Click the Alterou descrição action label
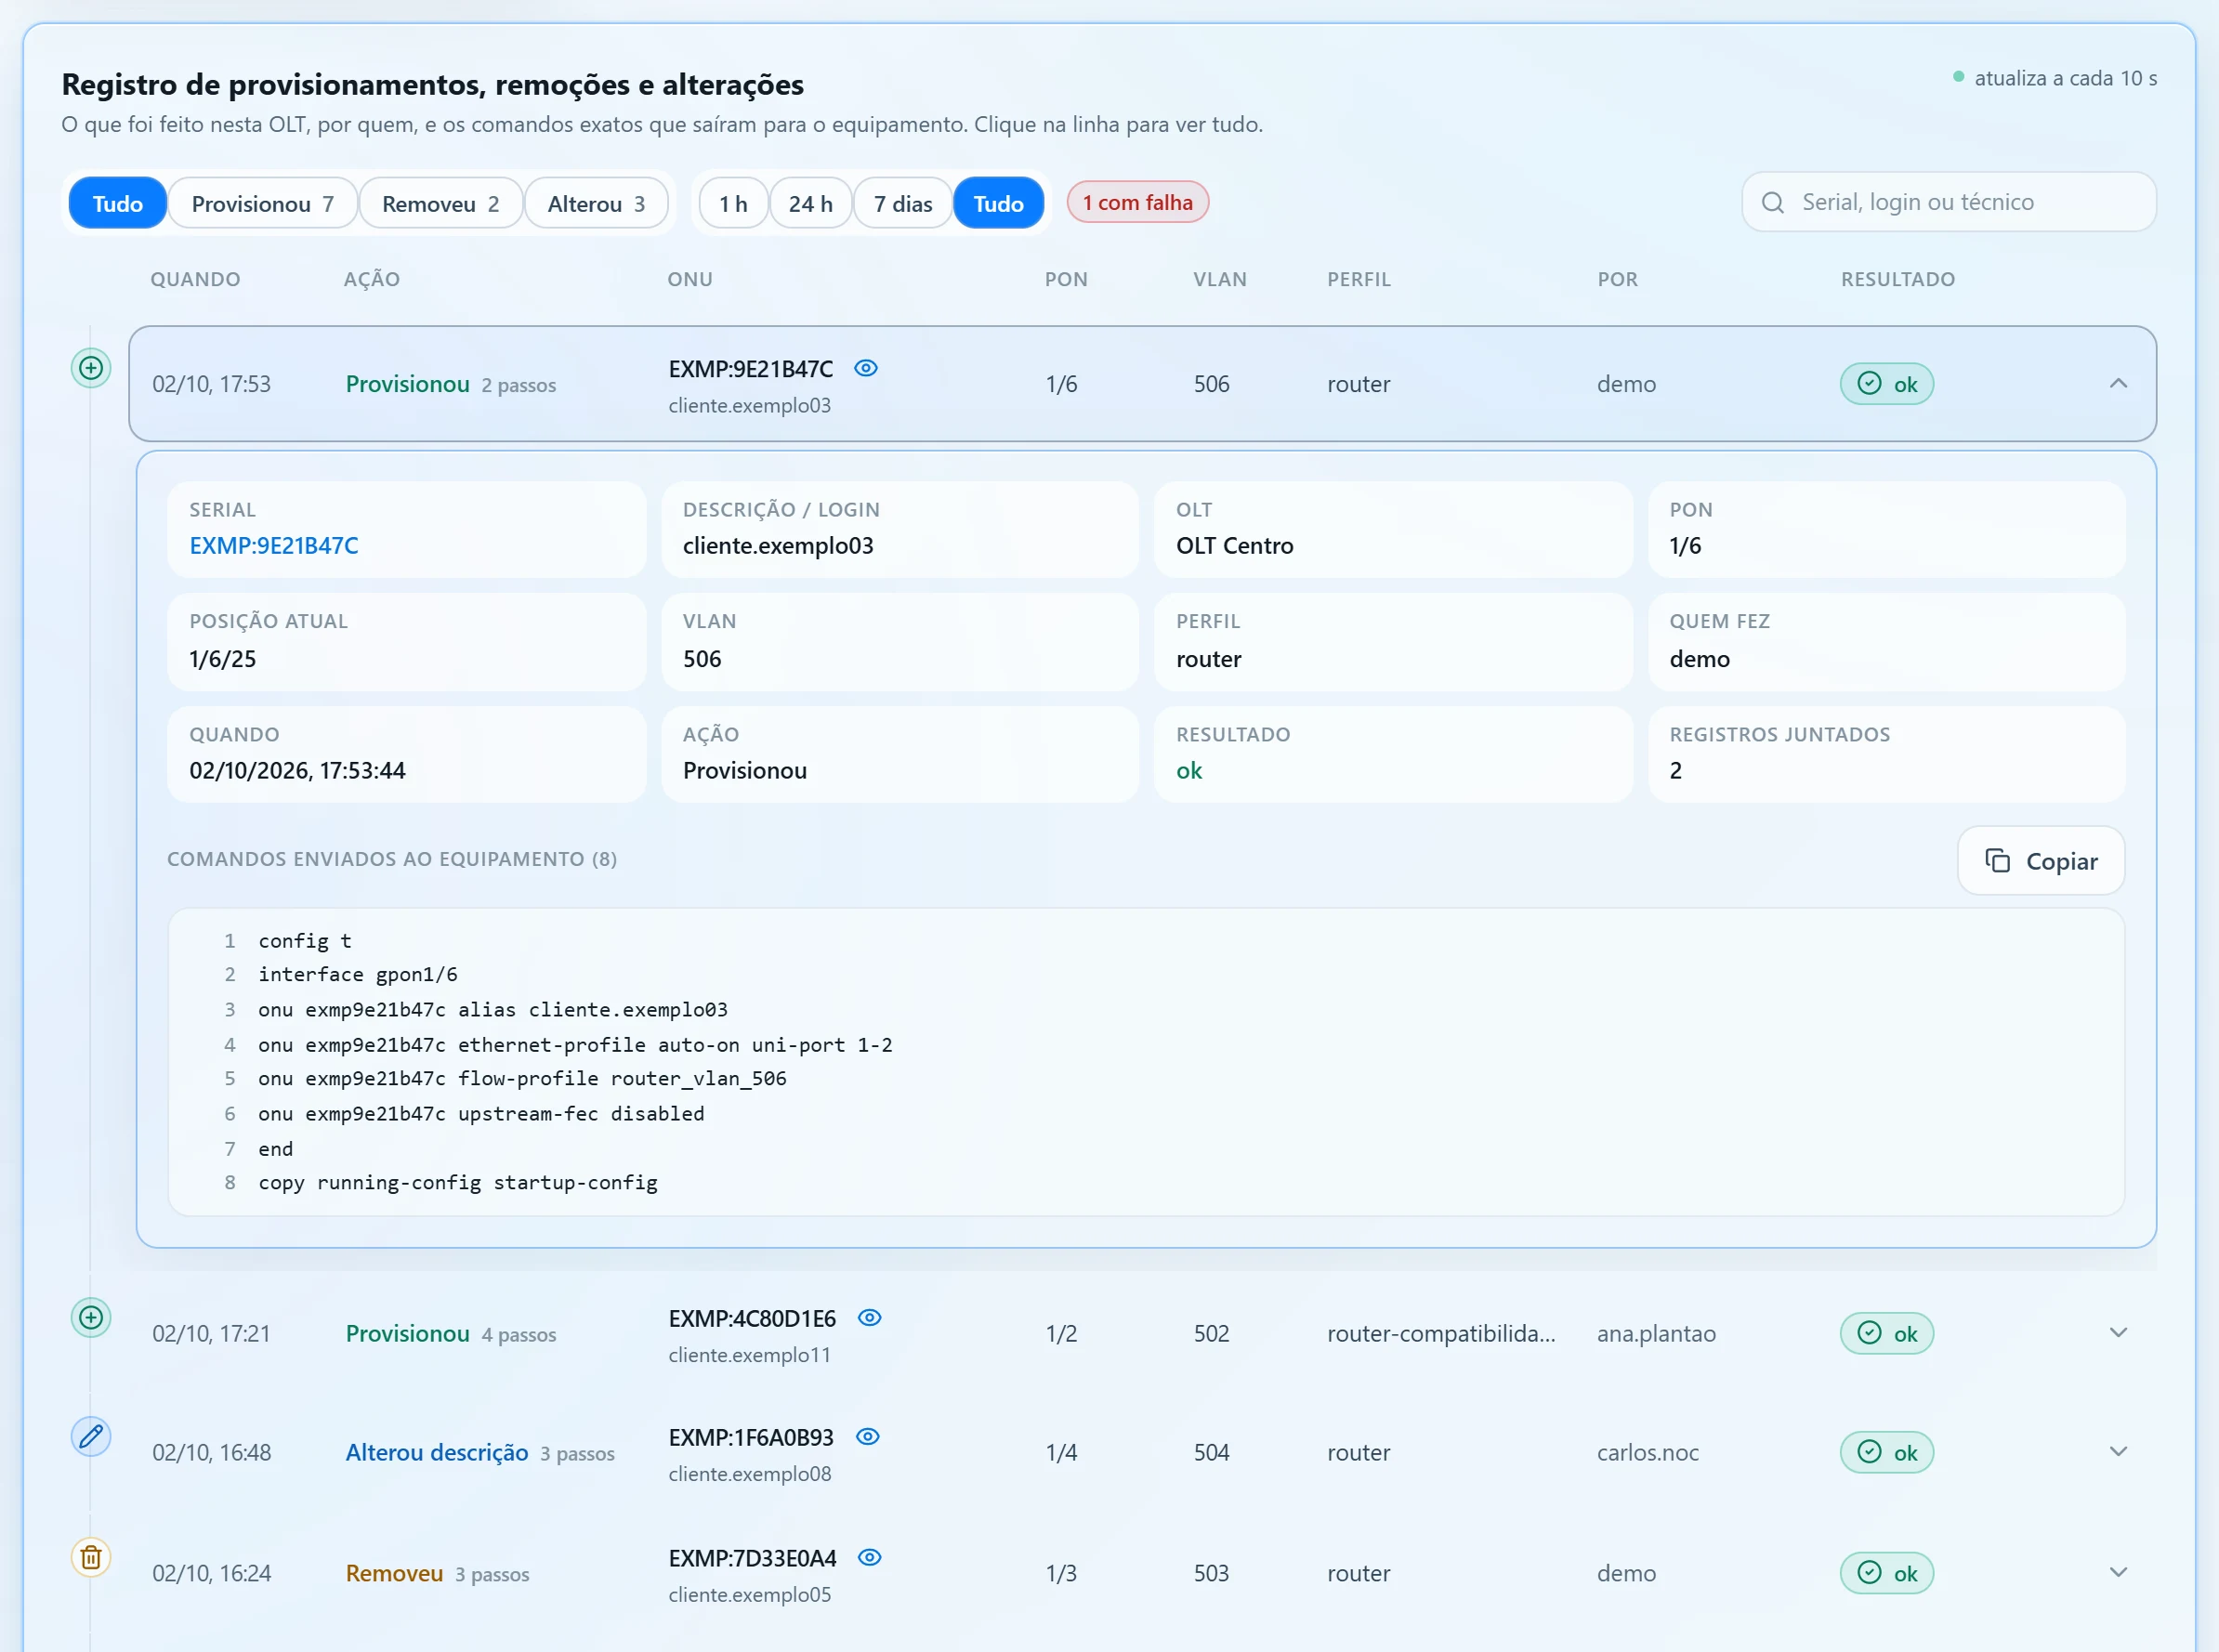 436,1452
